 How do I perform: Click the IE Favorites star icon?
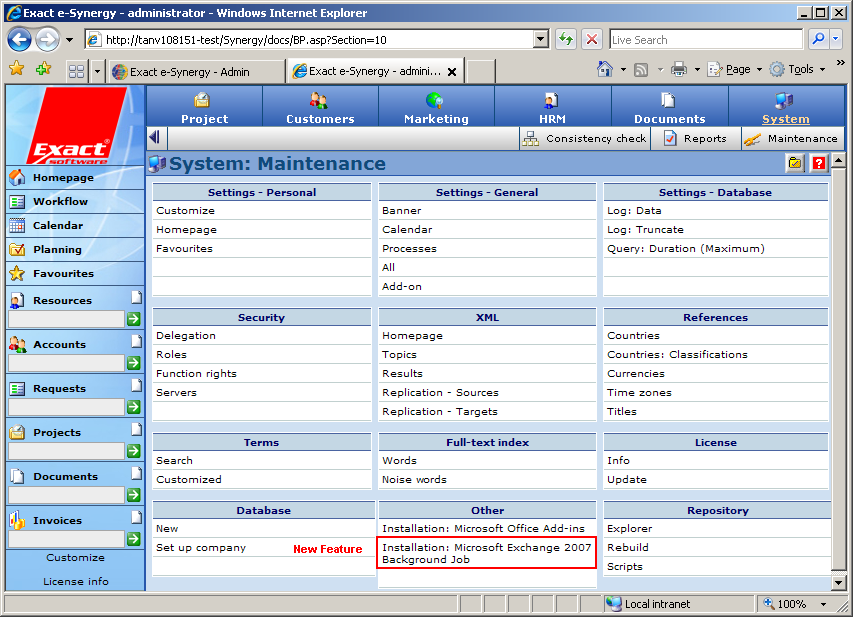(x=16, y=69)
